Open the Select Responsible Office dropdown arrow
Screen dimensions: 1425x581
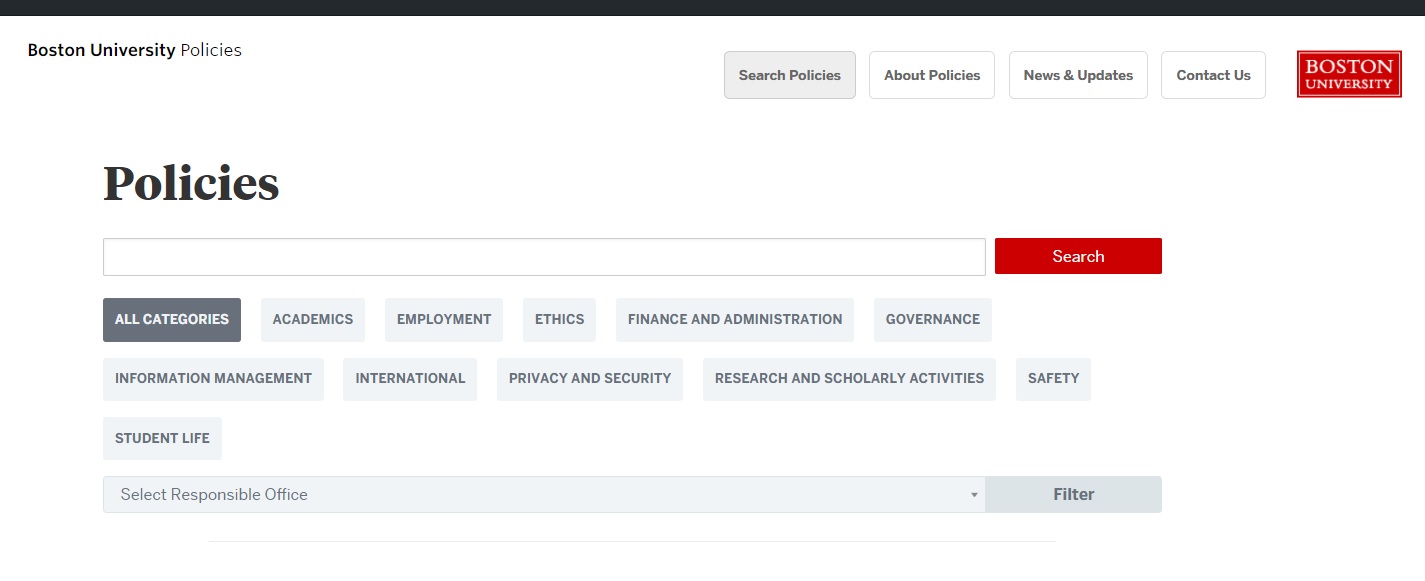click(974, 495)
